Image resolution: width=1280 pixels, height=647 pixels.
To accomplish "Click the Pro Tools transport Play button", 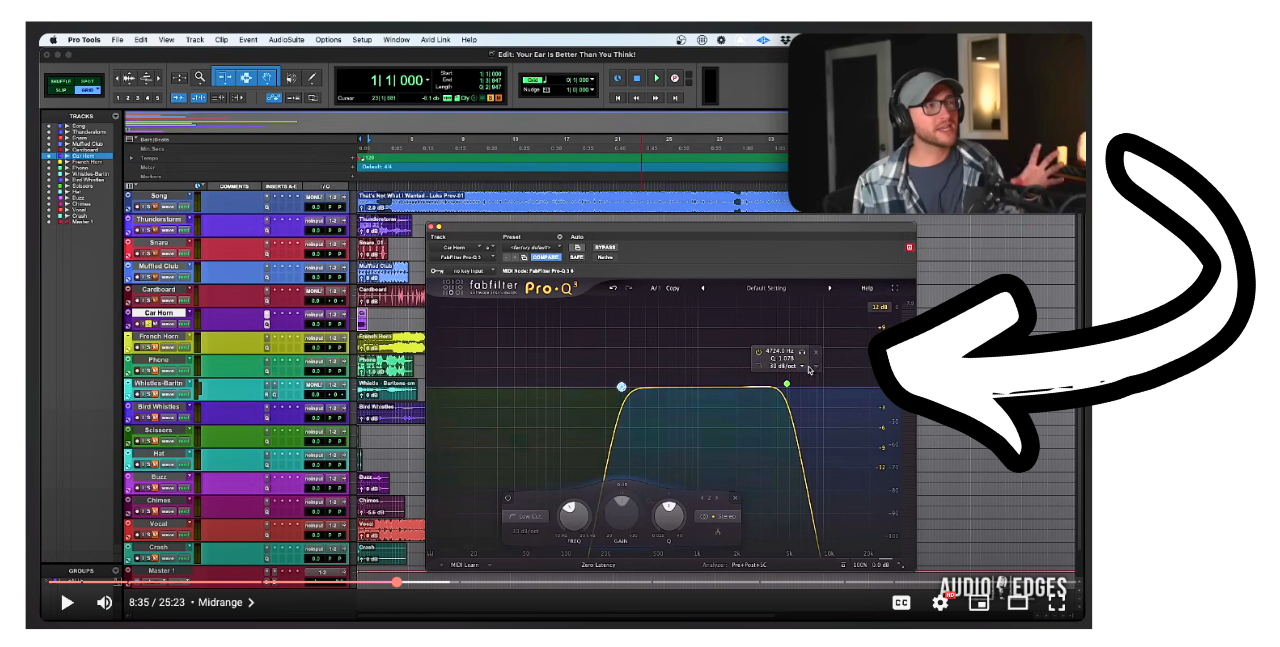I will tap(656, 78).
